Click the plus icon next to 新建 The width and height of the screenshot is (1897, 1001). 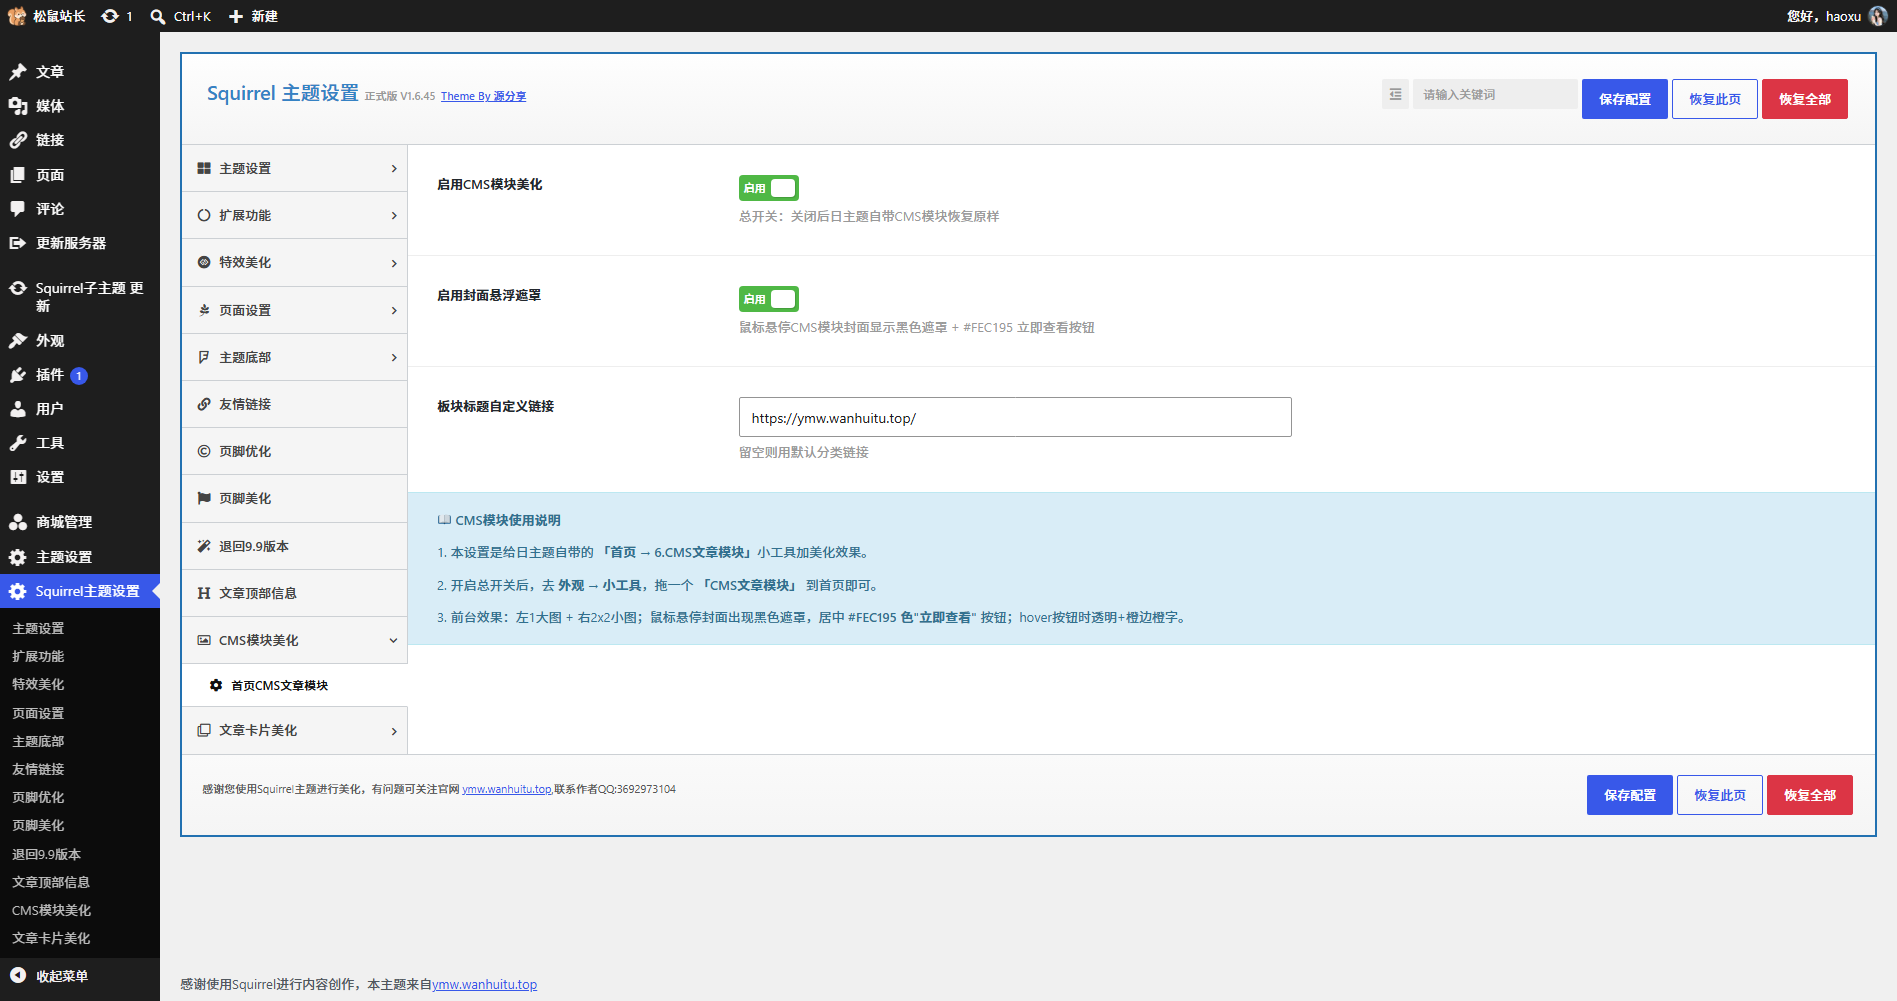tap(236, 16)
